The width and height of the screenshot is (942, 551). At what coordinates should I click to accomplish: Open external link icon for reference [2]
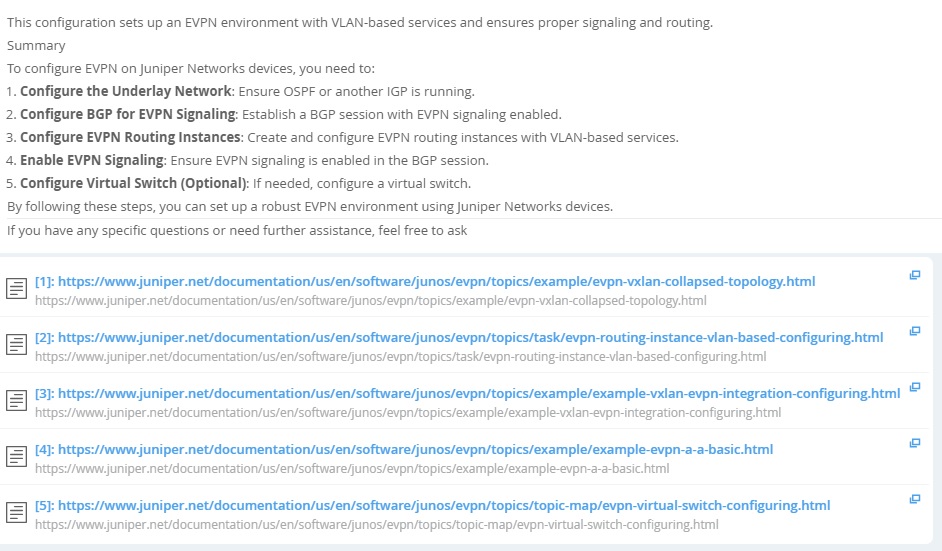tap(914, 331)
